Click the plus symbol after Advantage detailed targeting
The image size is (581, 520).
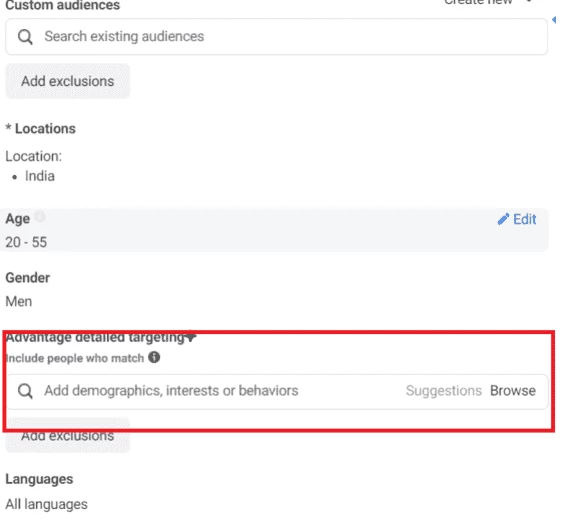pos(190,337)
